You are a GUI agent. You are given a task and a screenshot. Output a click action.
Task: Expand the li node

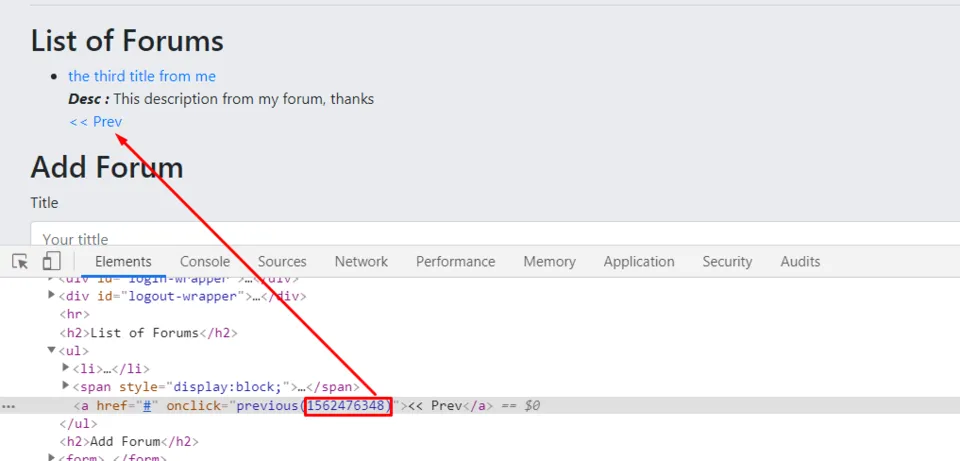(x=66, y=368)
